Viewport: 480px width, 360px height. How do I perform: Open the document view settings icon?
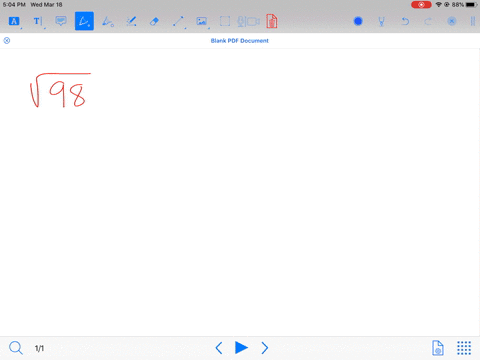(x=438, y=348)
